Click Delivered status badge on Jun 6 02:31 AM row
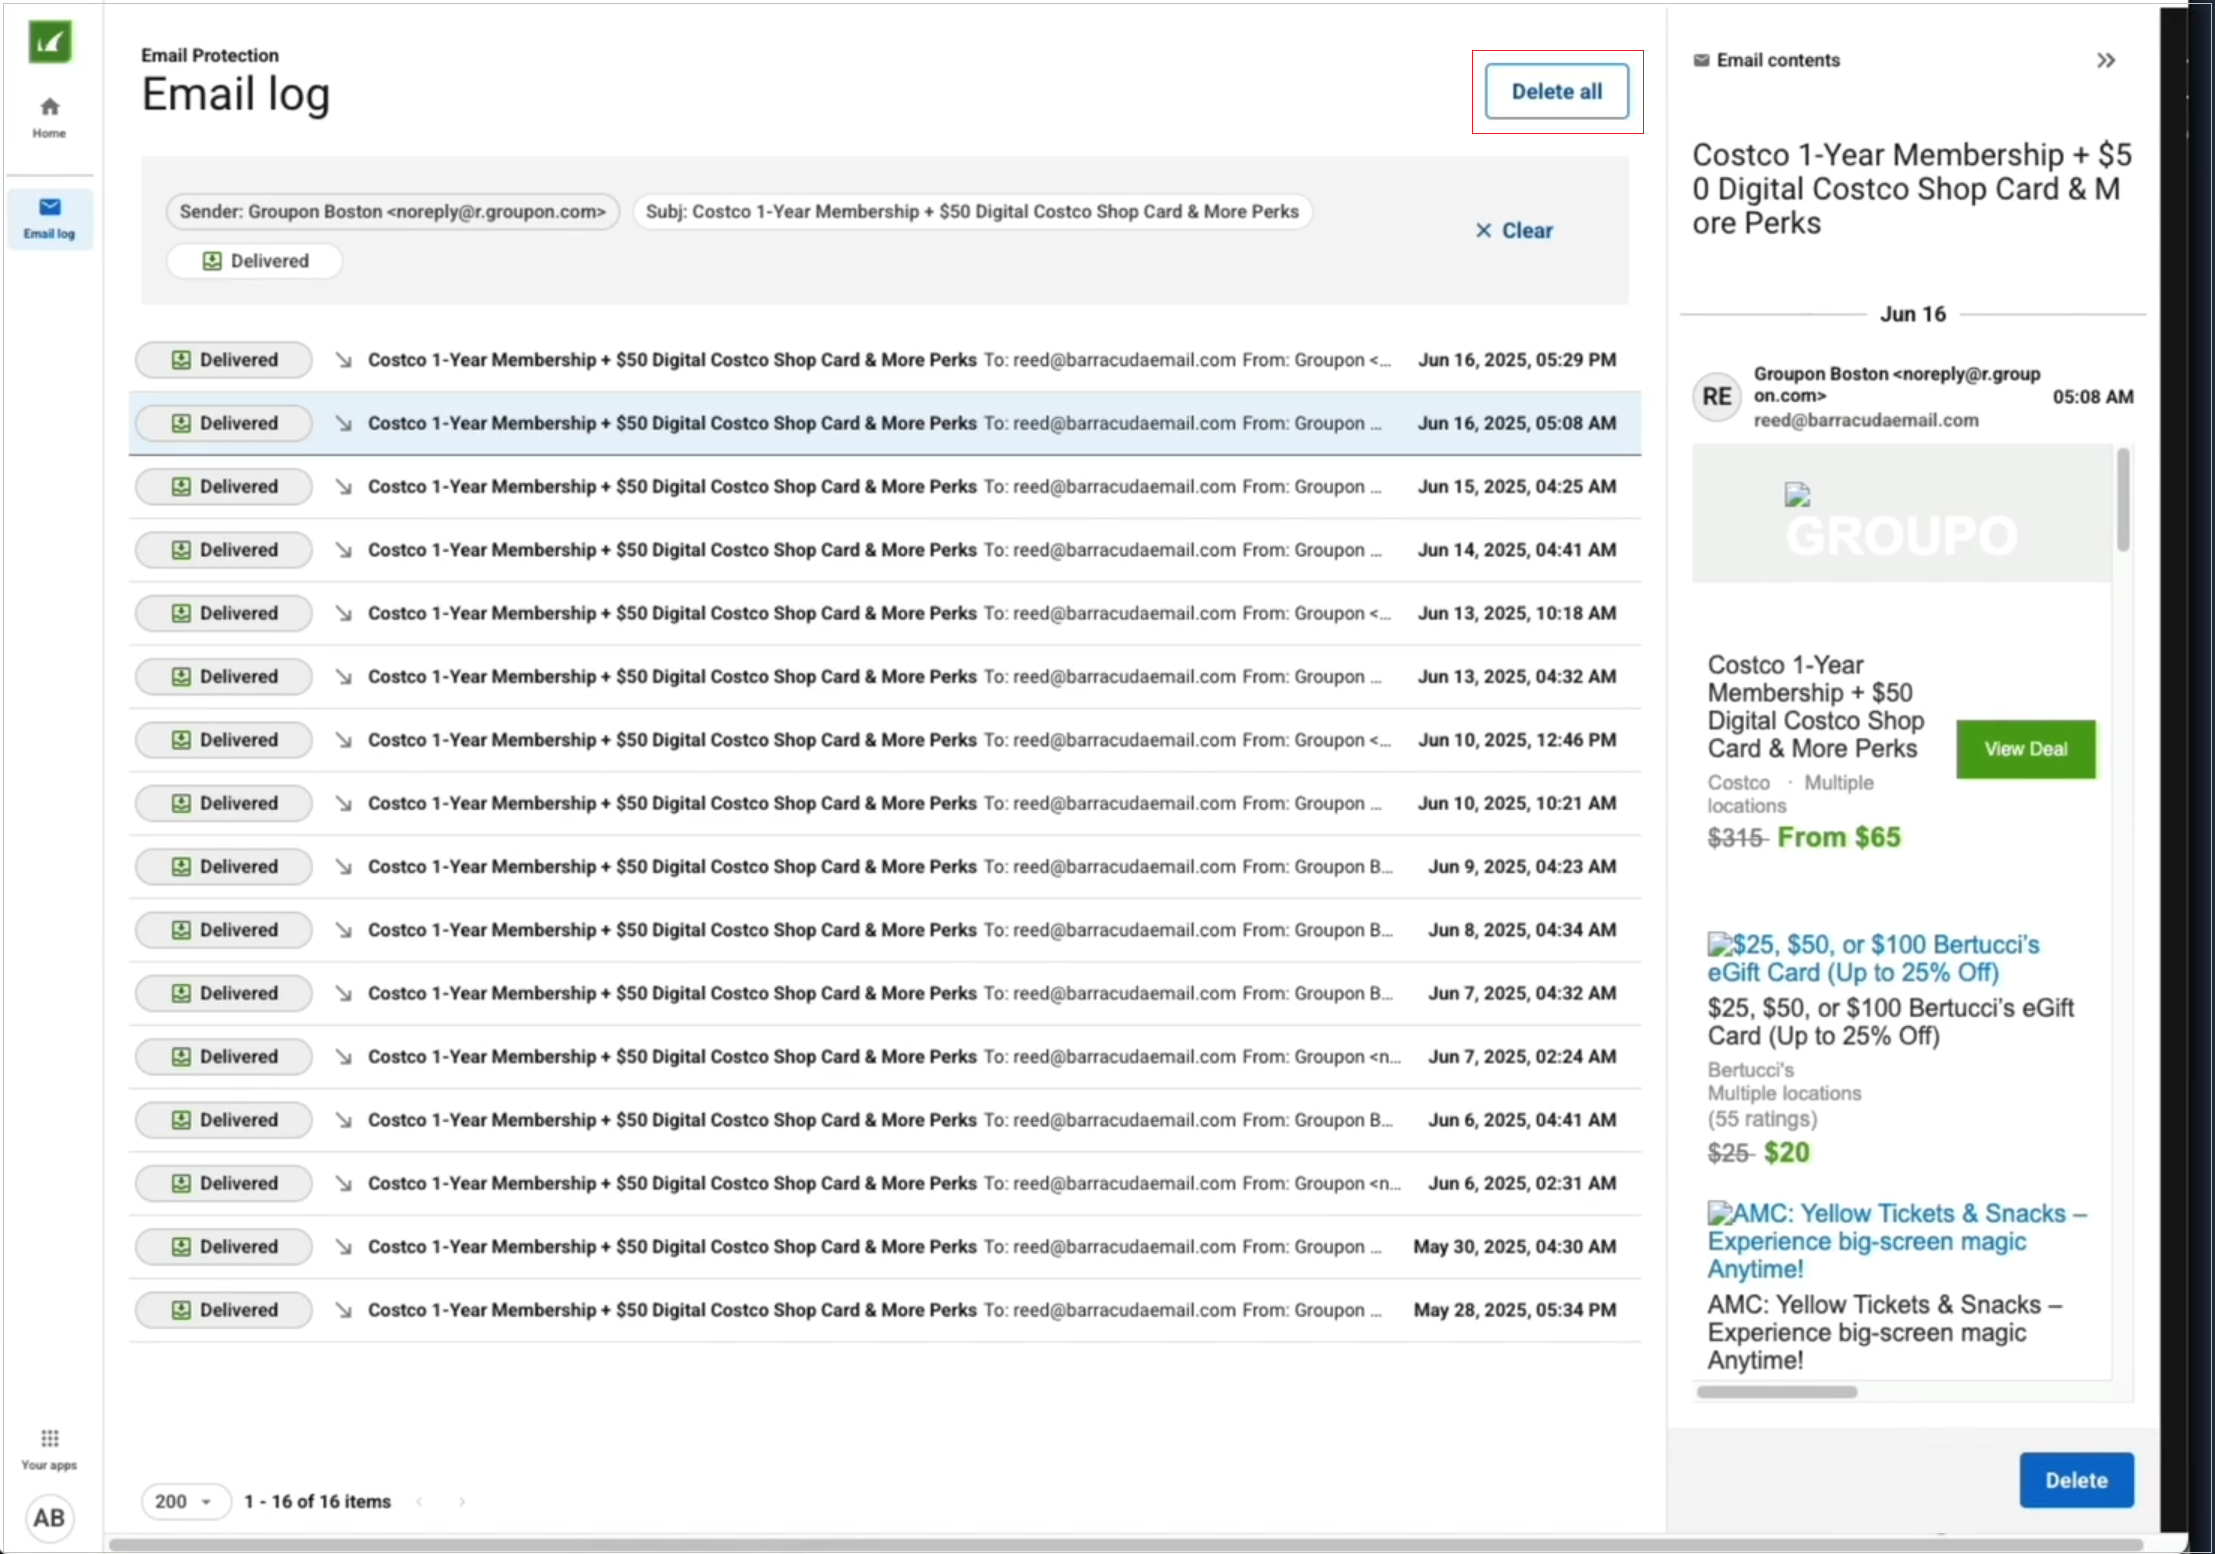Screen dimensions: 2215x1554 coord(224,1183)
